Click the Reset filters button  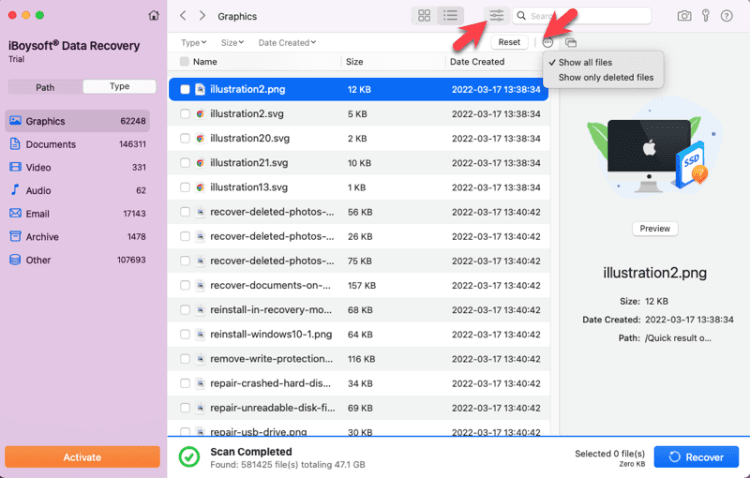[509, 42]
